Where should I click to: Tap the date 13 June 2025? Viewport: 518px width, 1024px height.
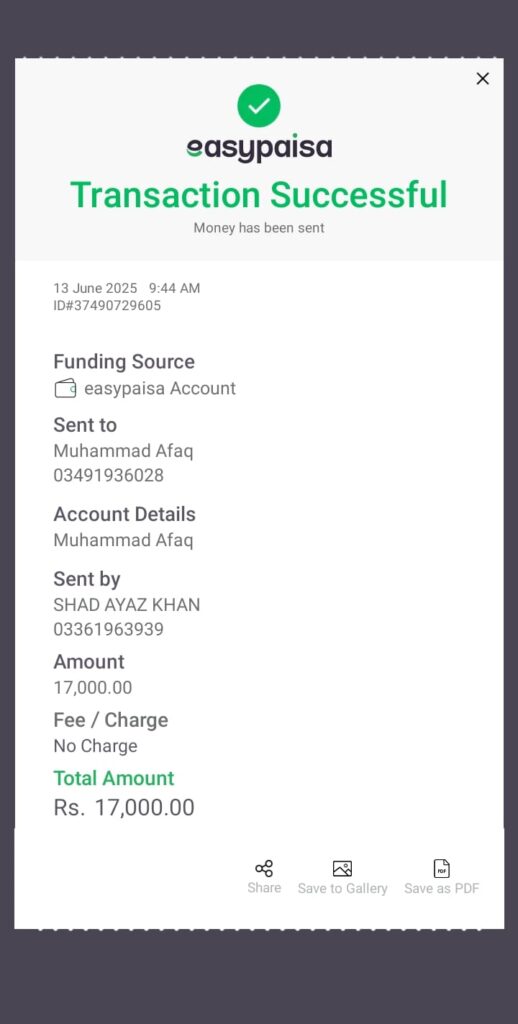(95, 288)
